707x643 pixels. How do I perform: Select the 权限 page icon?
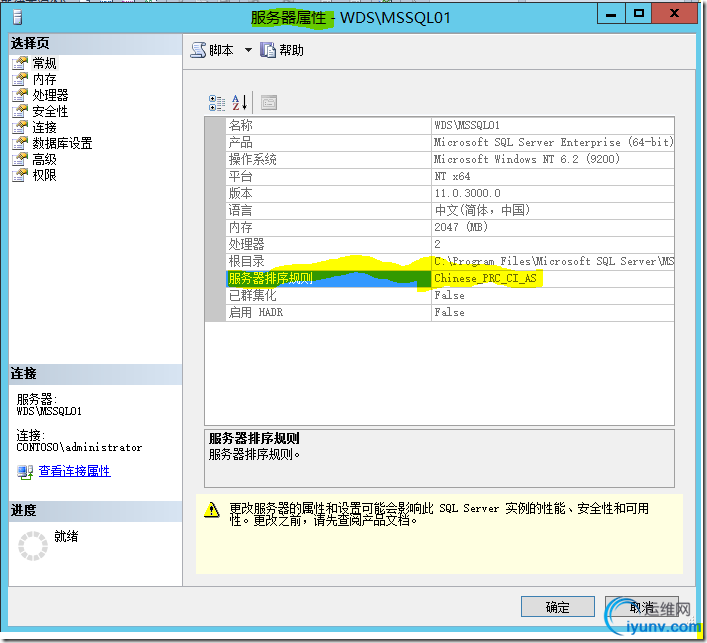[x=20, y=175]
